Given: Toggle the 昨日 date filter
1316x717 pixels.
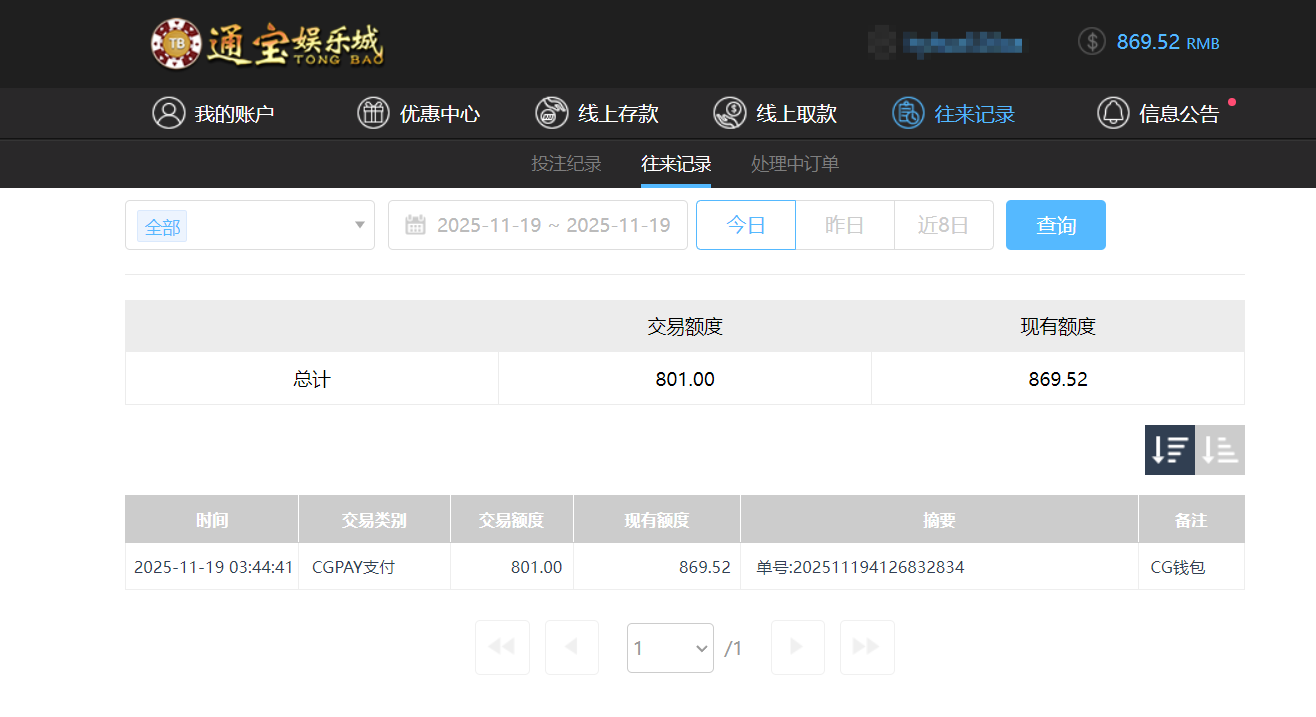Looking at the screenshot, I should (844, 225).
